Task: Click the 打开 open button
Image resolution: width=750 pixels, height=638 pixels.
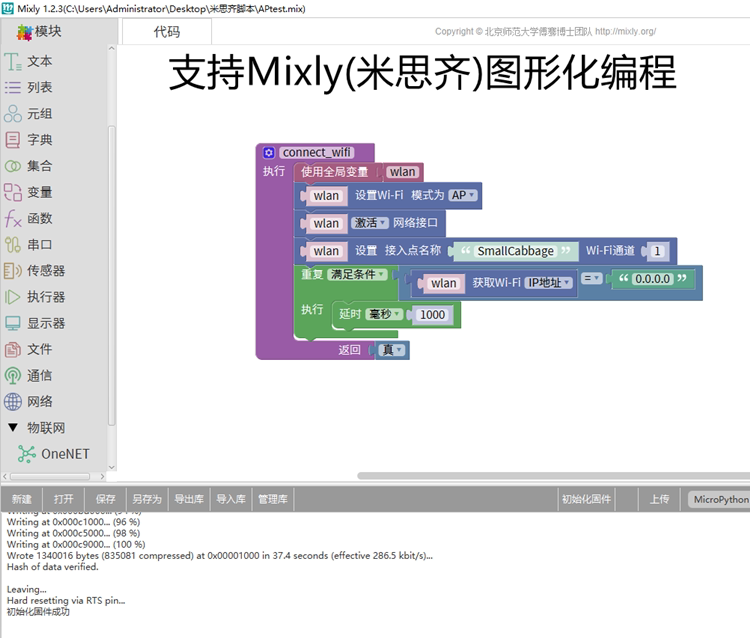Action: coord(64,499)
